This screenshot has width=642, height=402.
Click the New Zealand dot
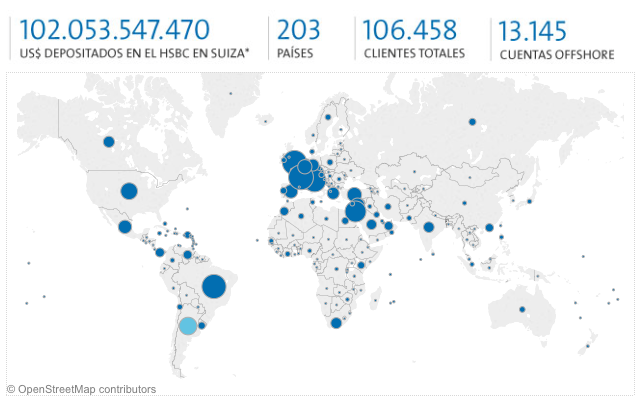click(588, 346)
